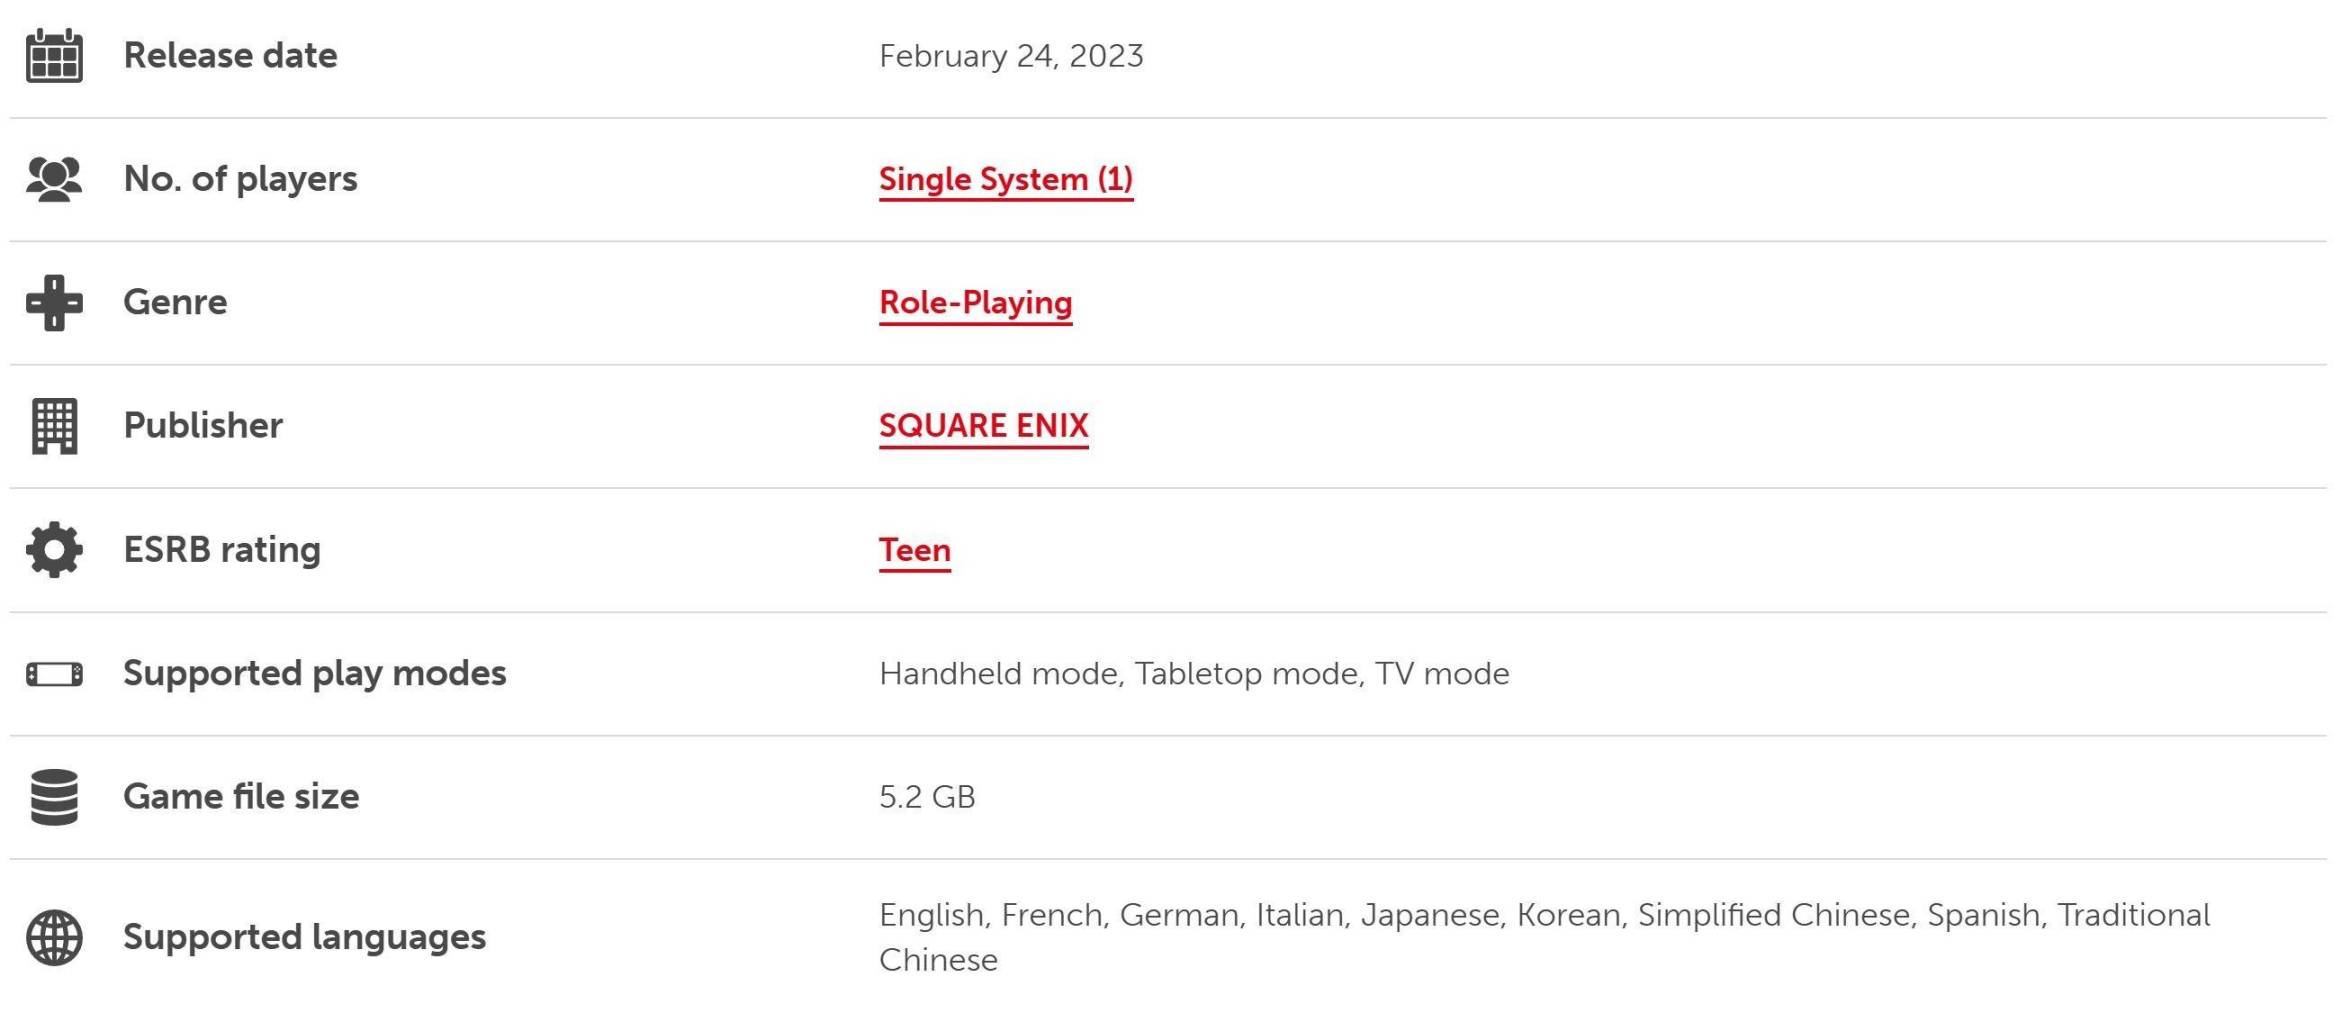Click the Release date label
This screenshot has height=1013, width=2333.
coord(230,56)
